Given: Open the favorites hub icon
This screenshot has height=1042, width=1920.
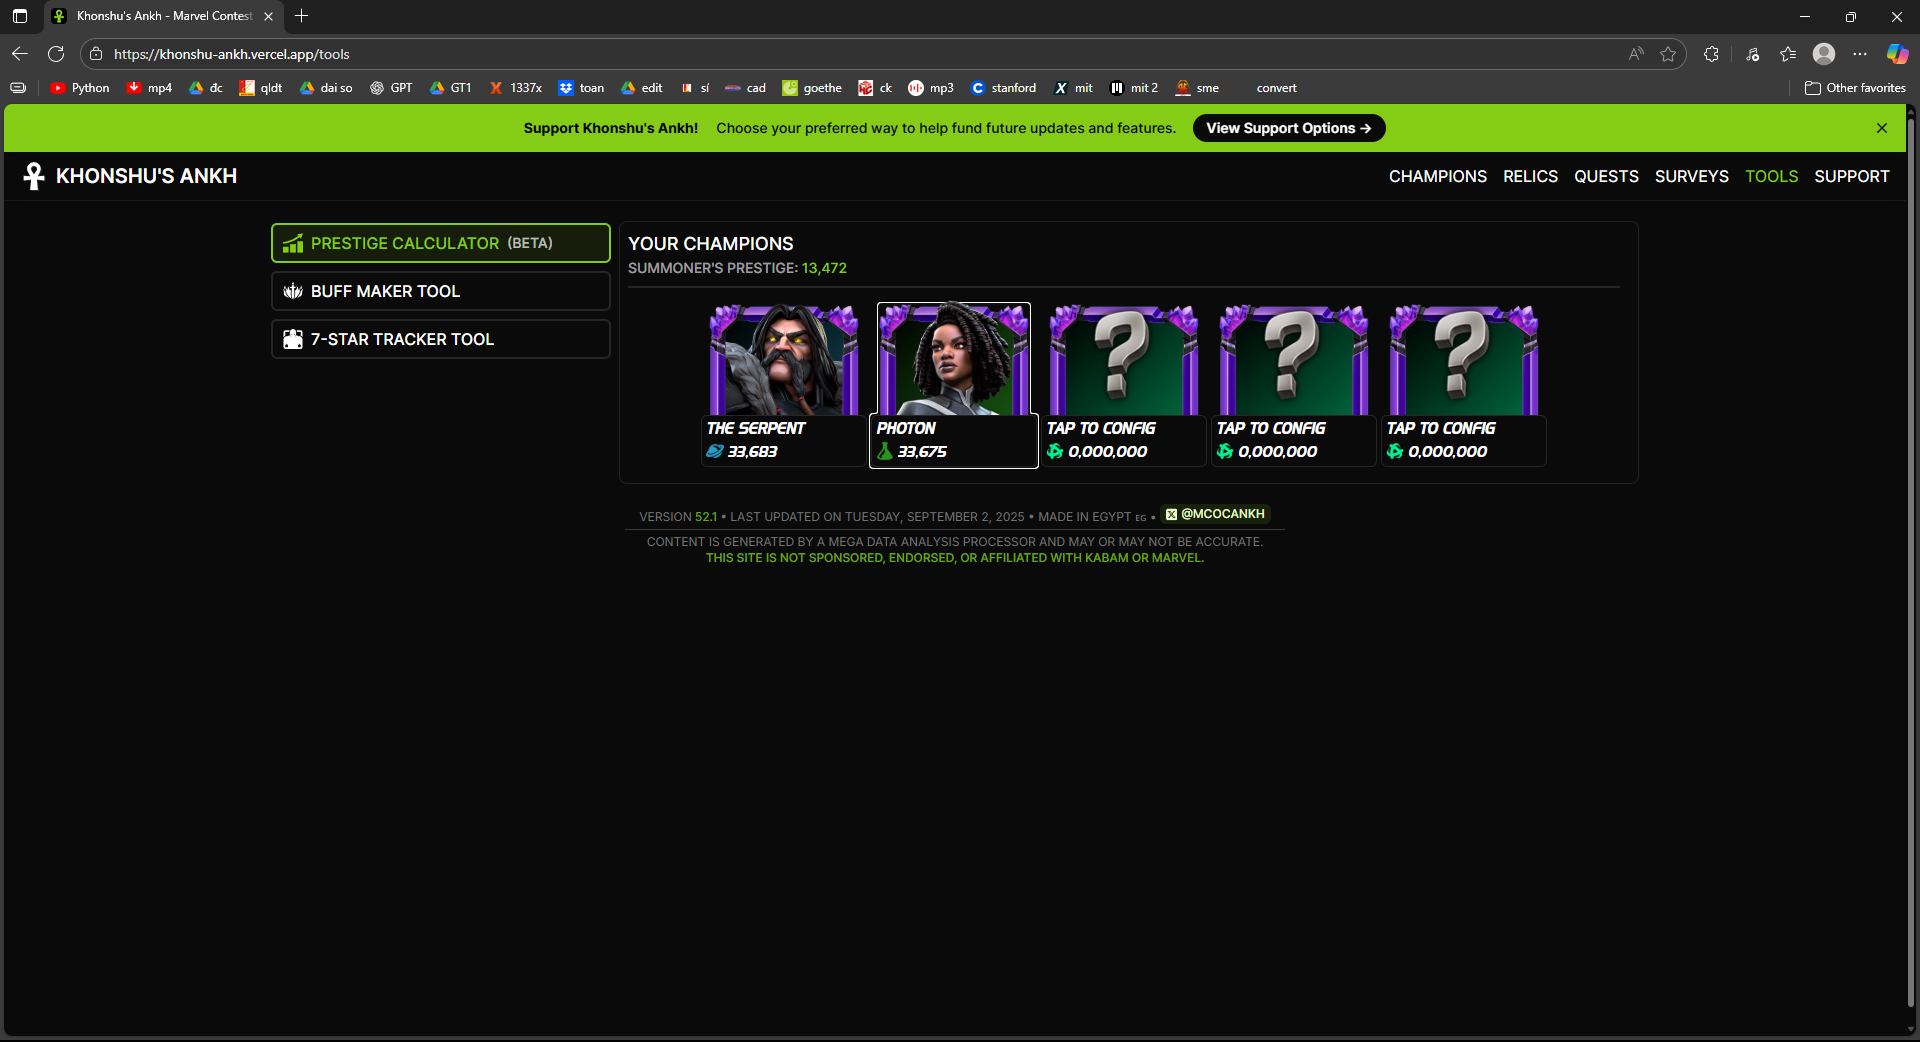Looking at the screenshot, I should click(1788, 54).
